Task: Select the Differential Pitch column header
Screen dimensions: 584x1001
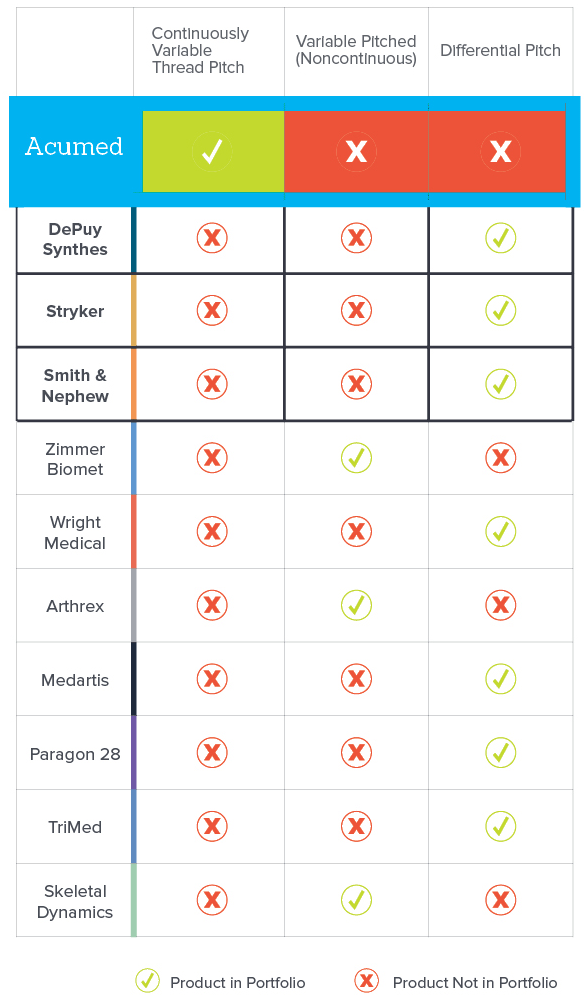Action: click(x=500, y=50)
